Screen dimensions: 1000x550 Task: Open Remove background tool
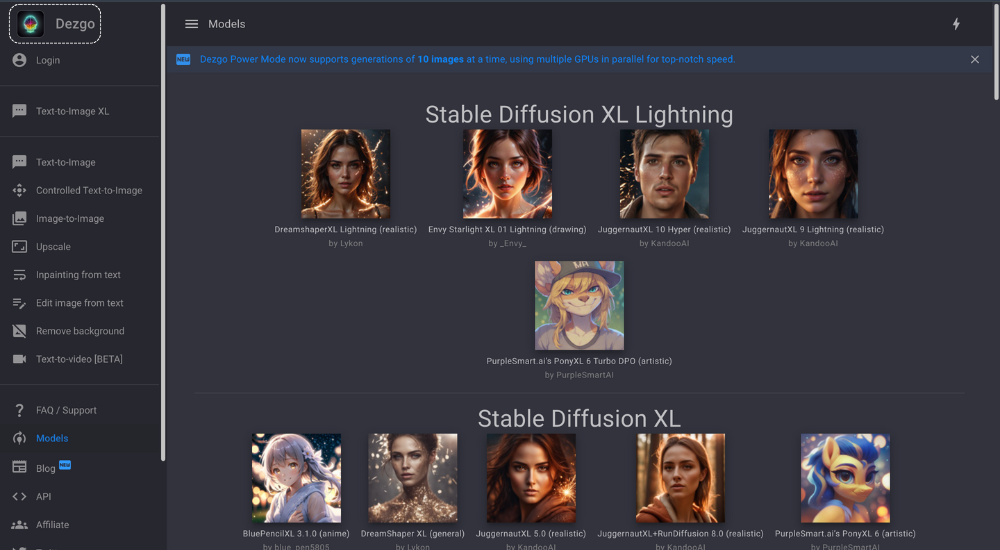[x=82, y=331]
